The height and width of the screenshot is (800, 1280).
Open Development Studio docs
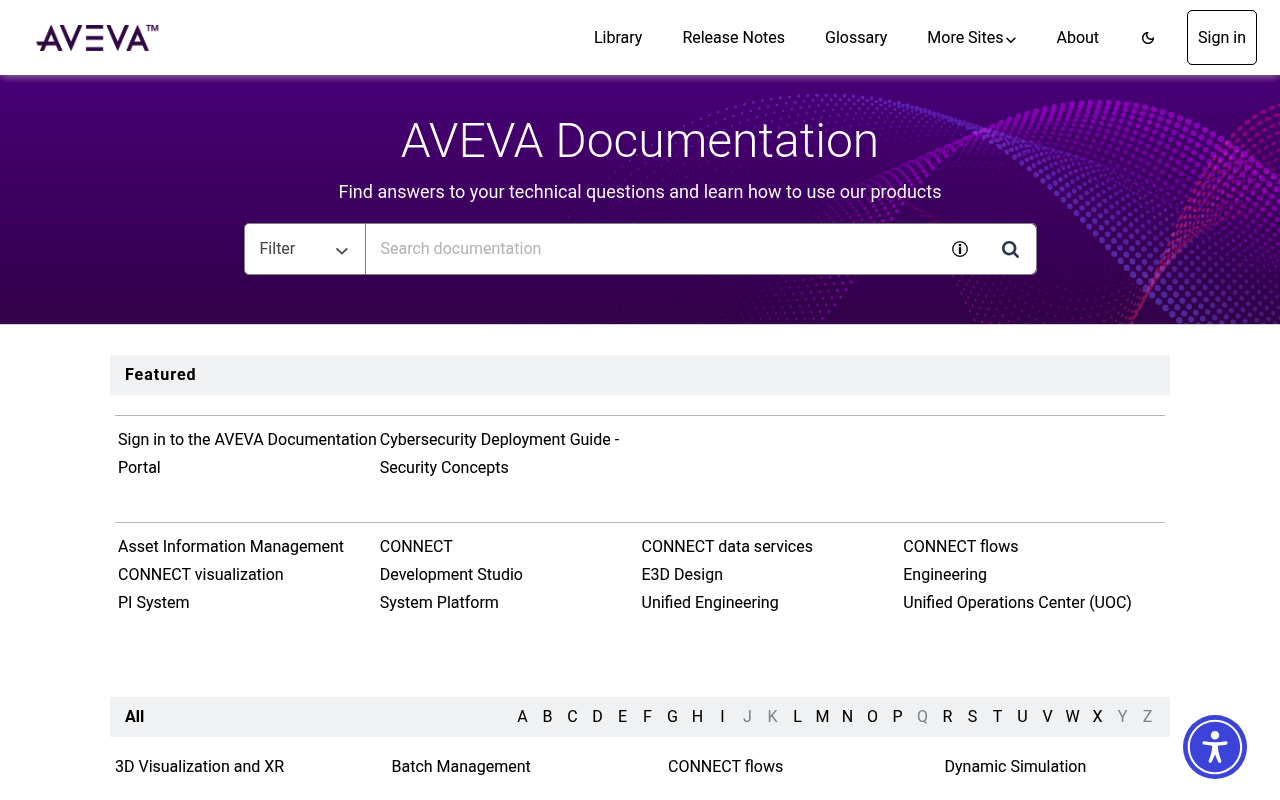[451, 574]
